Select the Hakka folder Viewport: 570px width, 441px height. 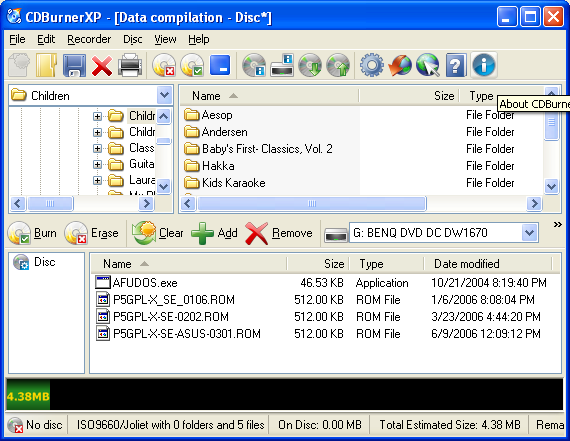tap(209, 166)
